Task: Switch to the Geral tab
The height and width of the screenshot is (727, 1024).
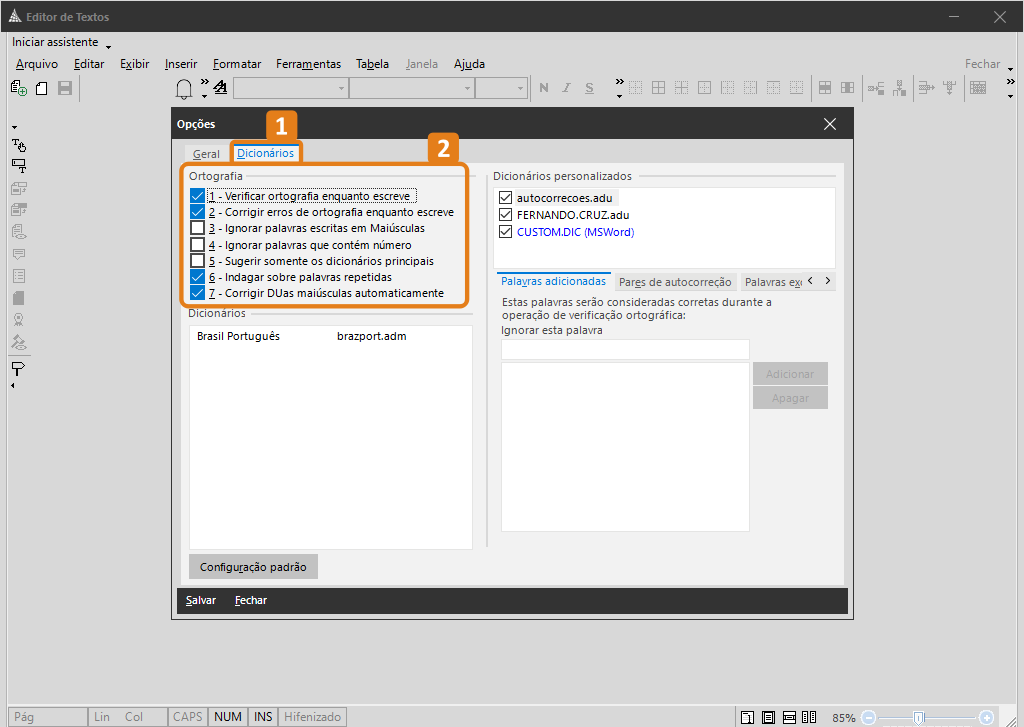Action: pyautogui.click(x=206, y=153)
